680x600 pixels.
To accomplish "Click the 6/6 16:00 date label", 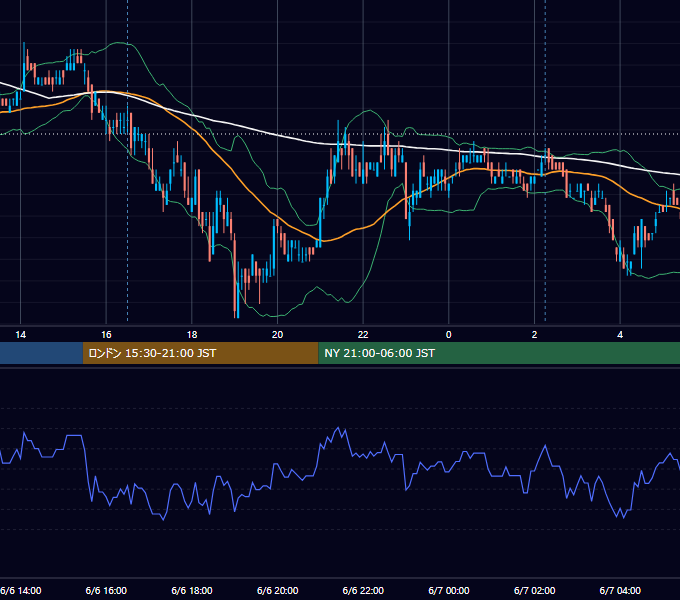I will click(106, 590).
